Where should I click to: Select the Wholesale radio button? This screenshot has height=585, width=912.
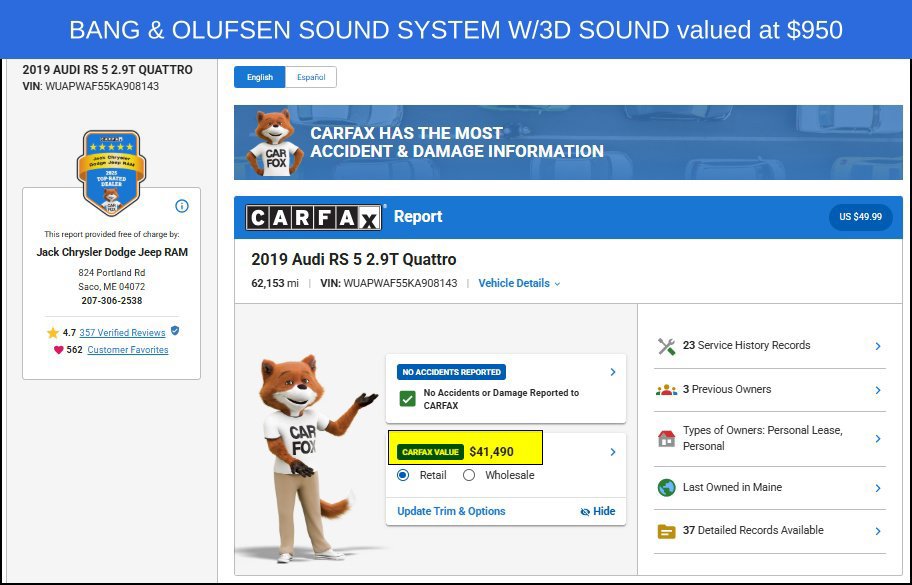pos(469,475)
